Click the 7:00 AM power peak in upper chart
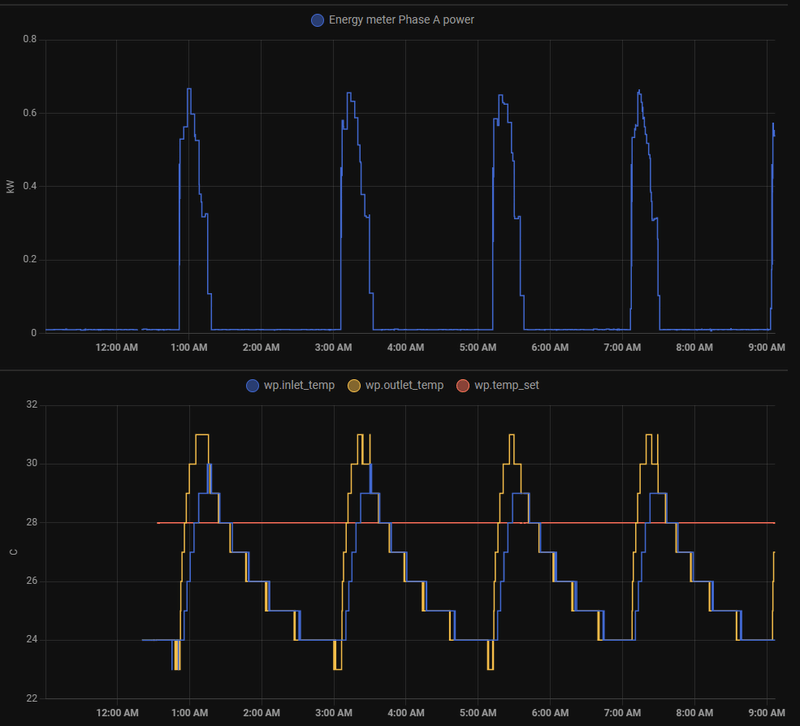 639,92
